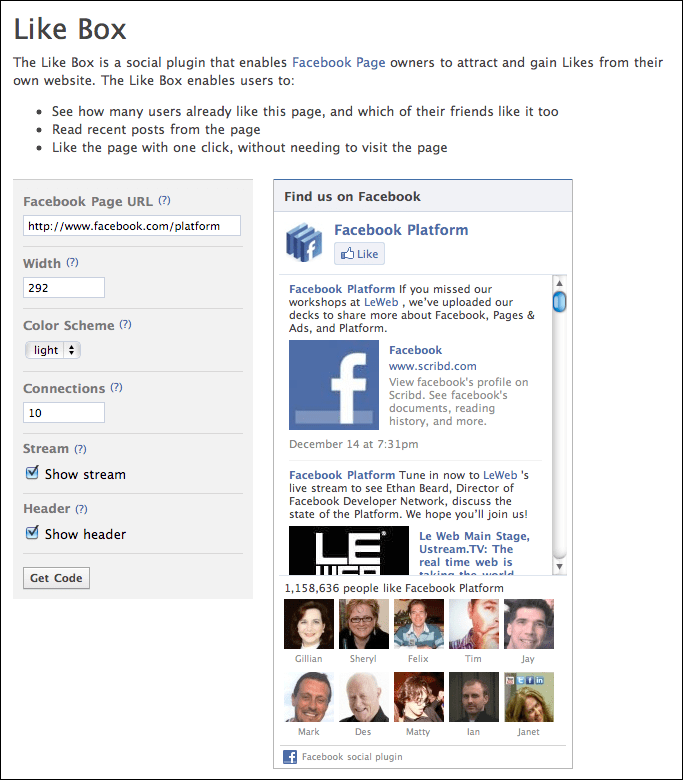
Task: Open the Facebook Page link in description
Action: tap(338, 63)
